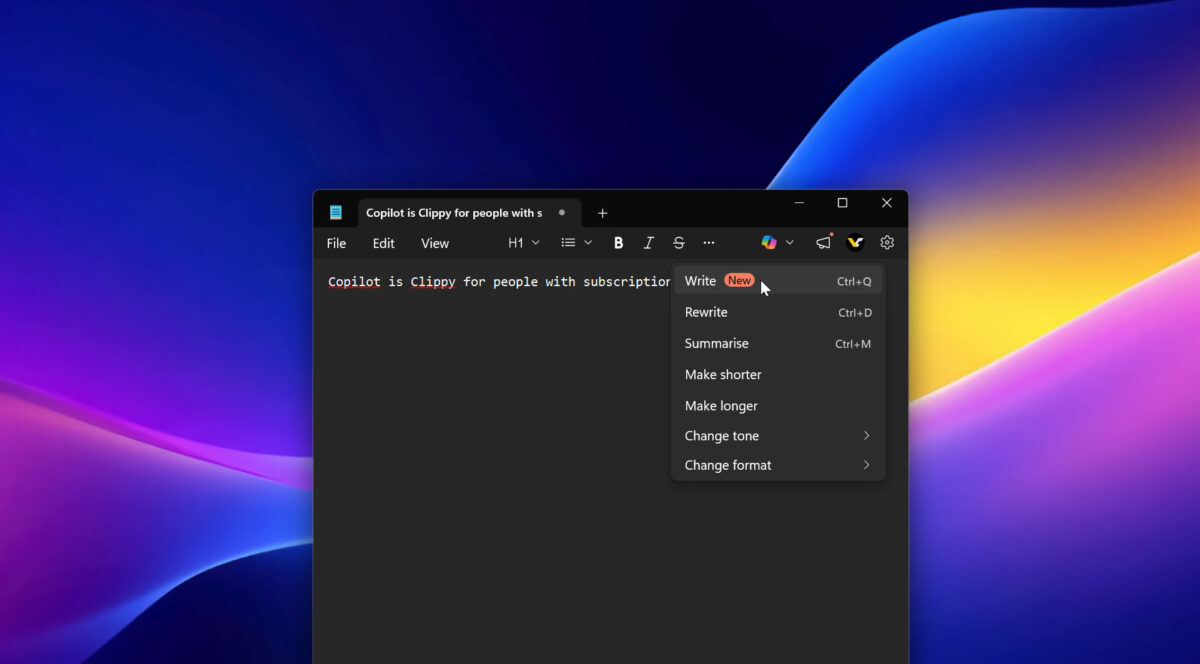Minimize the Notepad window
This screenshot has height=664, width=1200.
(799, 203)
